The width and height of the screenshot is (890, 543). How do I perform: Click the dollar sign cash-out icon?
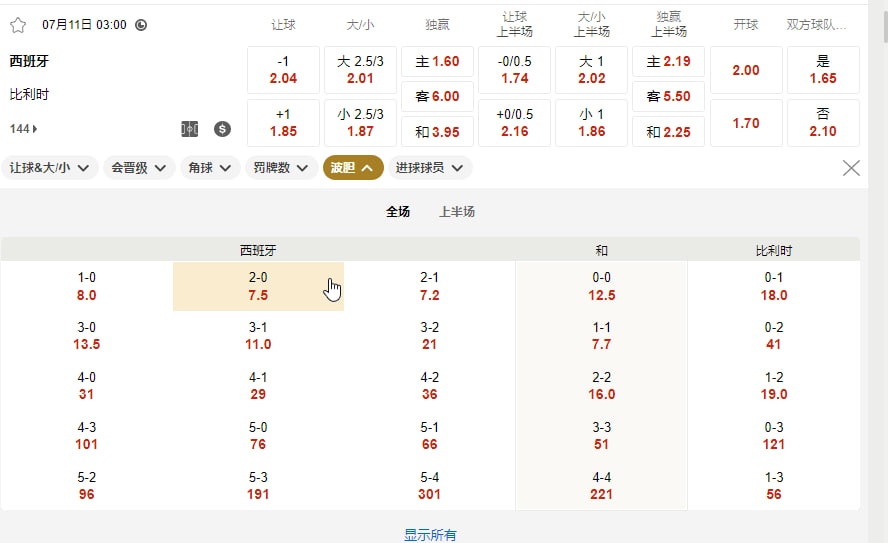click(222, 129)
